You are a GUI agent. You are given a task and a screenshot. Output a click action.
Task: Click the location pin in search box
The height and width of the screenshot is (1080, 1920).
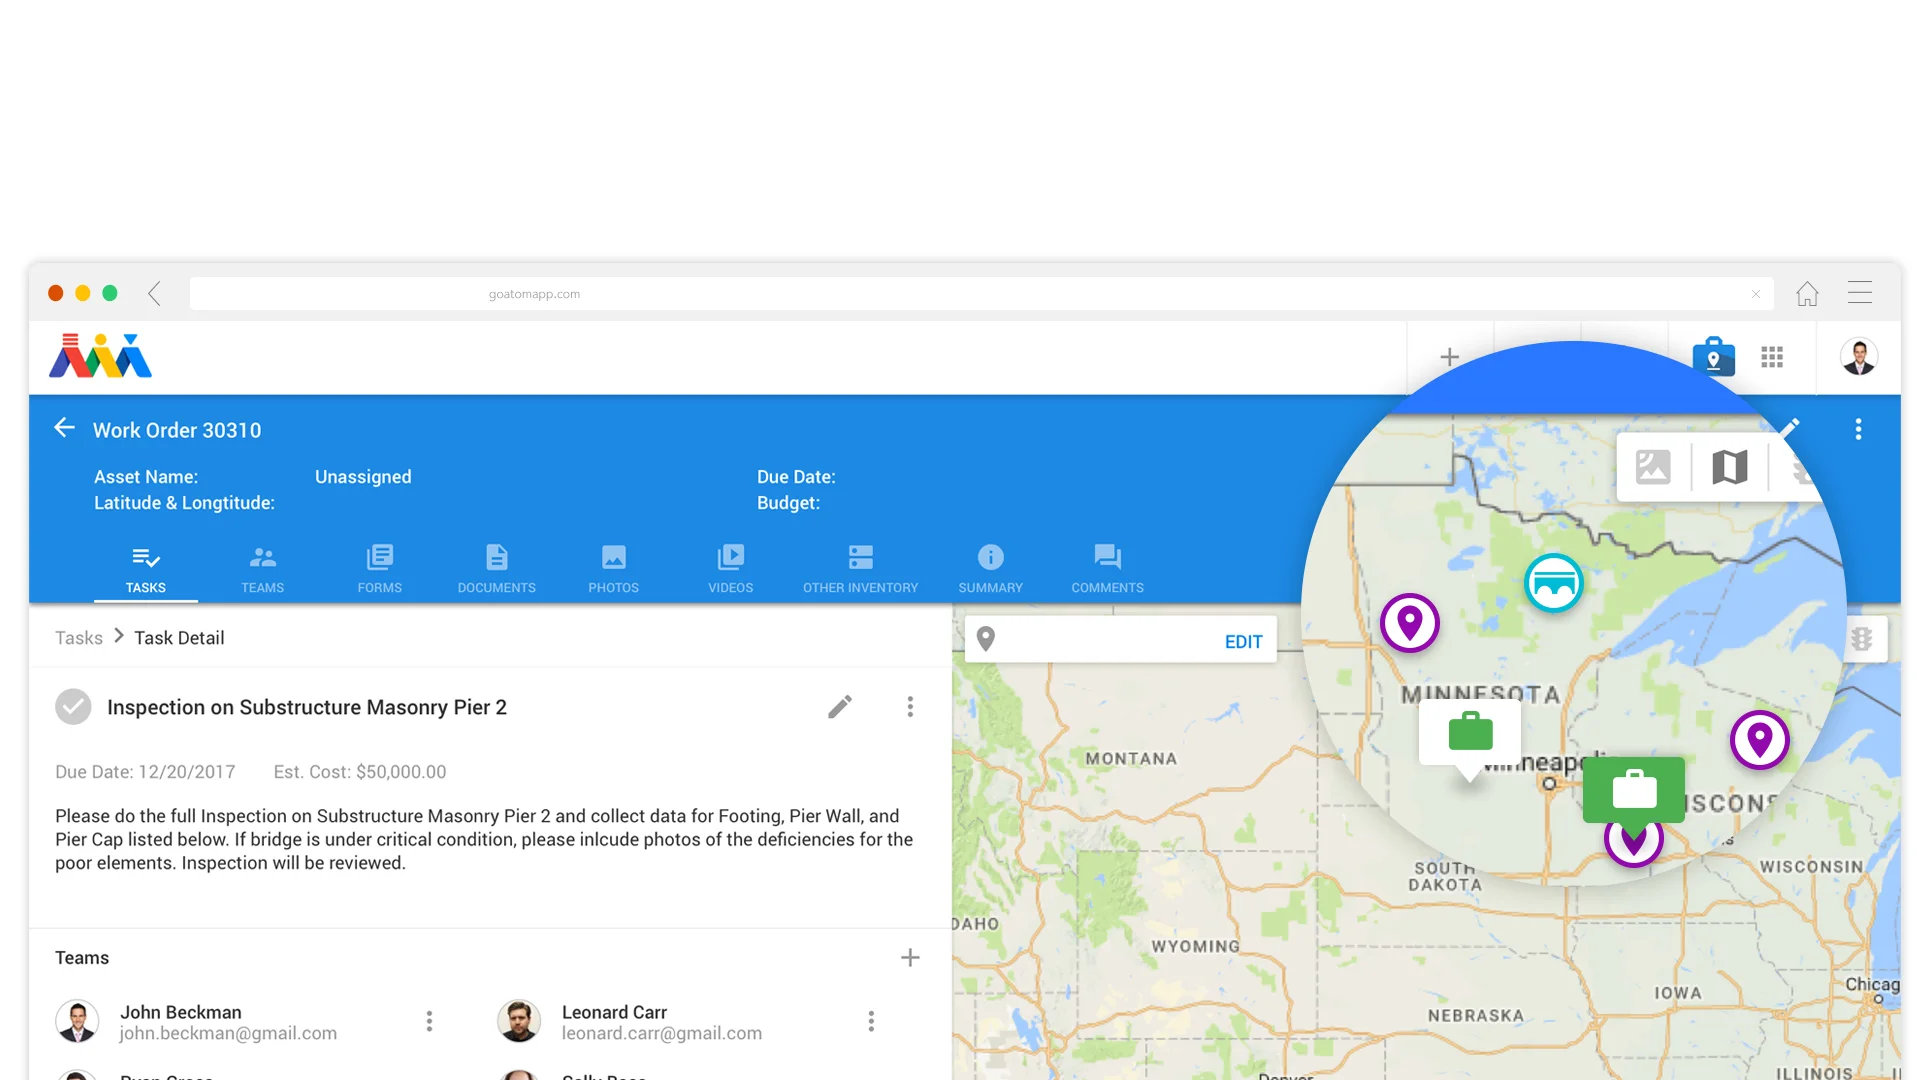click(986, 639)
